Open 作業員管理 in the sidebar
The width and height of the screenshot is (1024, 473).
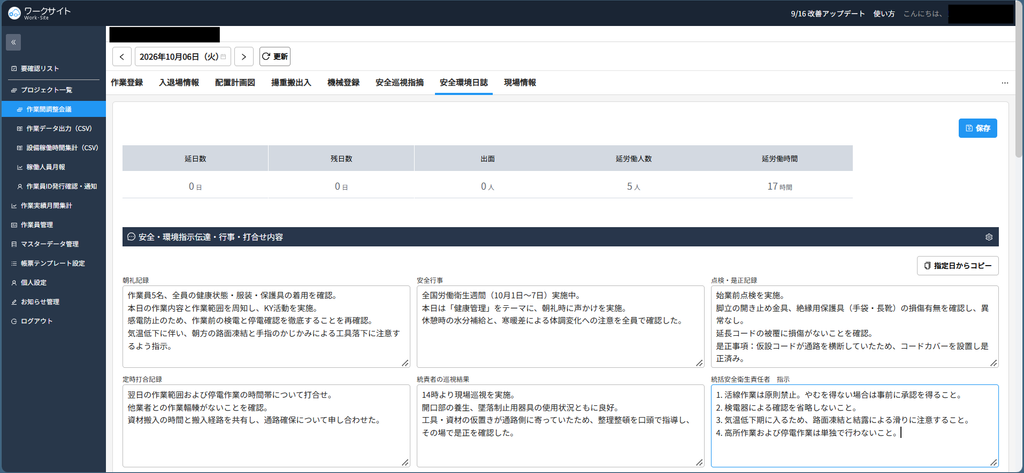pyautogui.click(x=53, y=225)
